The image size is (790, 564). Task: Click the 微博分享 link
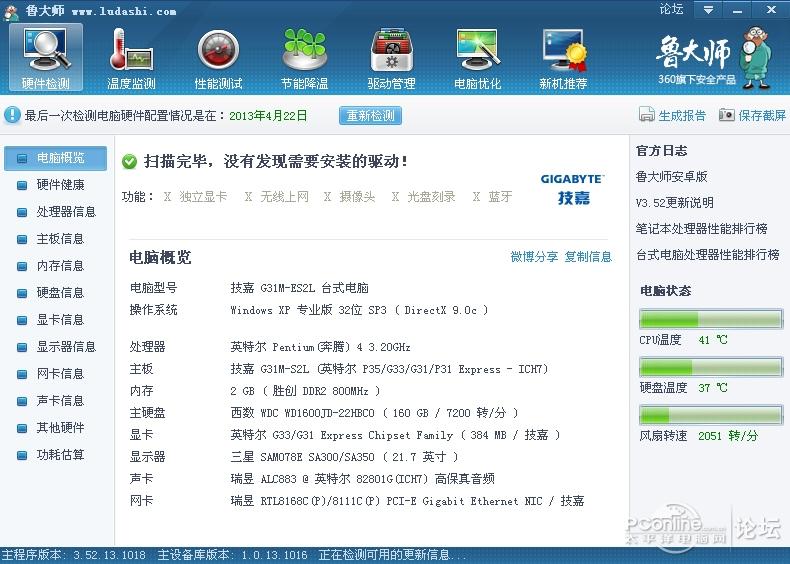pos(534,257)
